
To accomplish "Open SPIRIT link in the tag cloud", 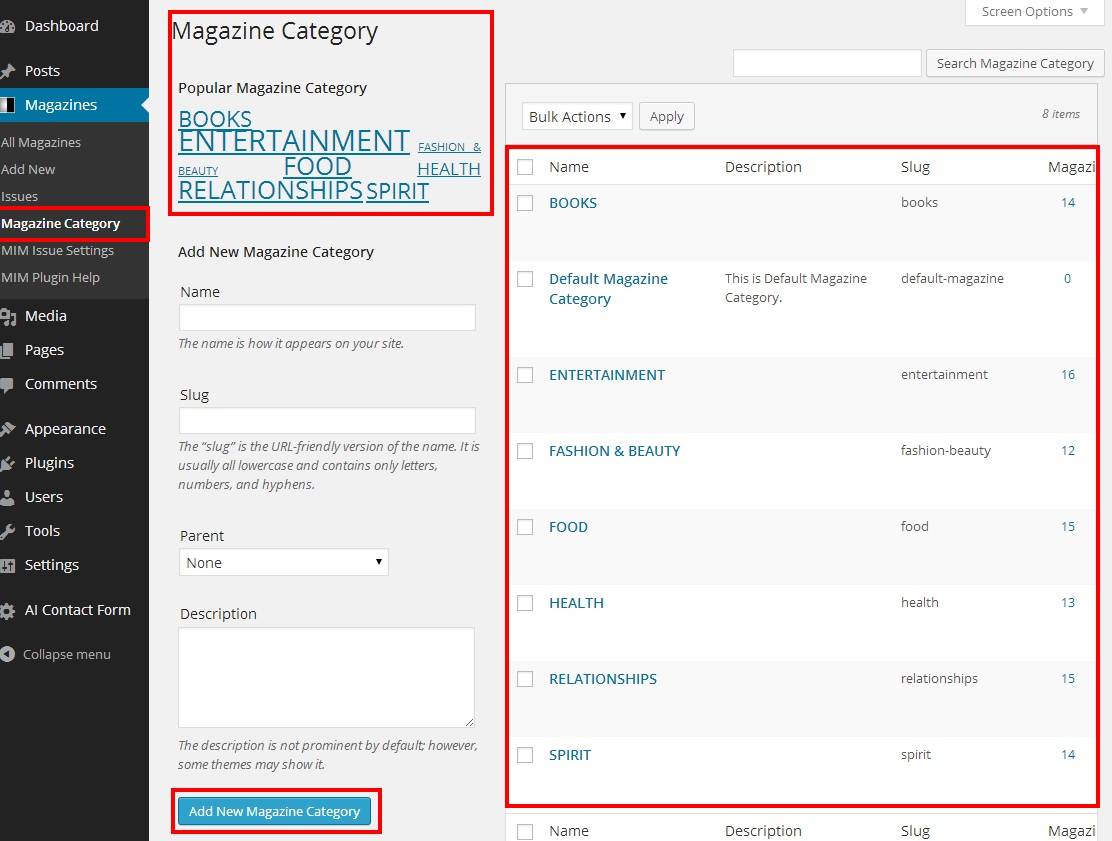I will pyautogui.click(x=397, y=191).
